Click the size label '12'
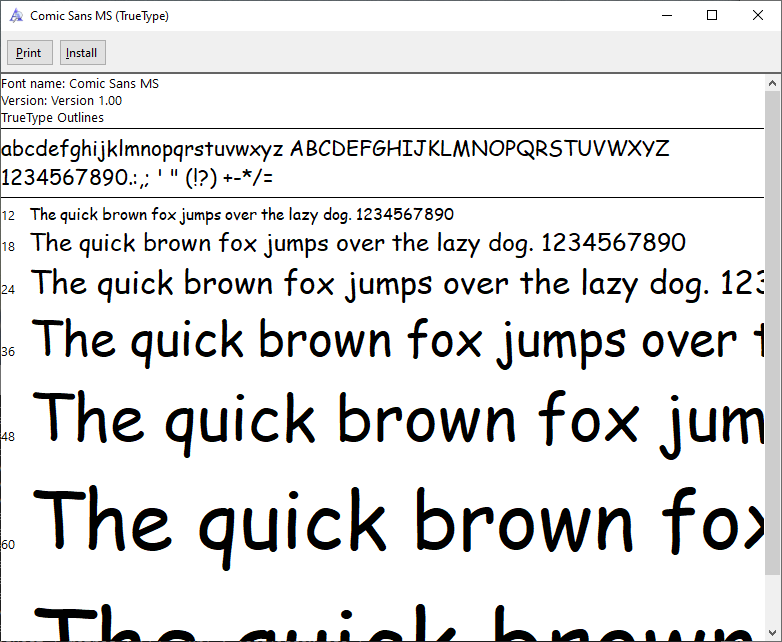Image resolution: width=782 pixels, height=642 pixels. tap(8, 216)
